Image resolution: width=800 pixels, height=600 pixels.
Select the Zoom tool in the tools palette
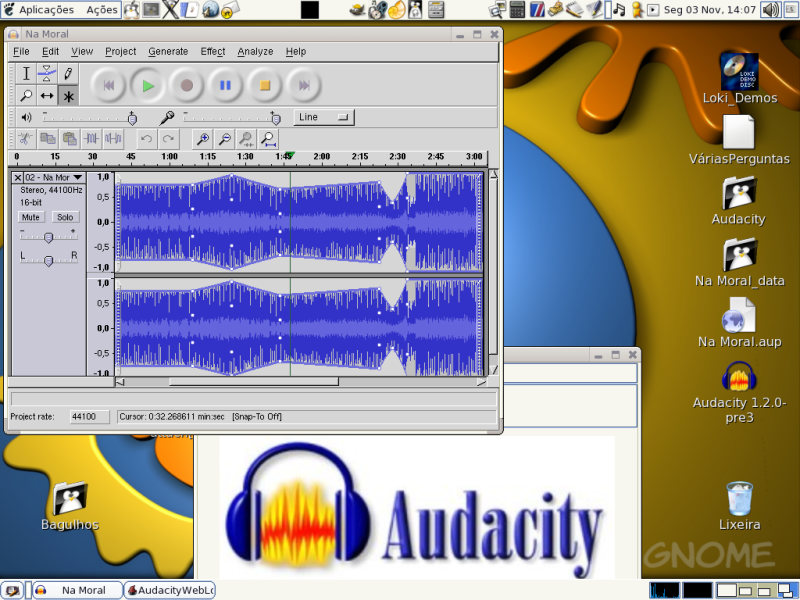[26, 95]
